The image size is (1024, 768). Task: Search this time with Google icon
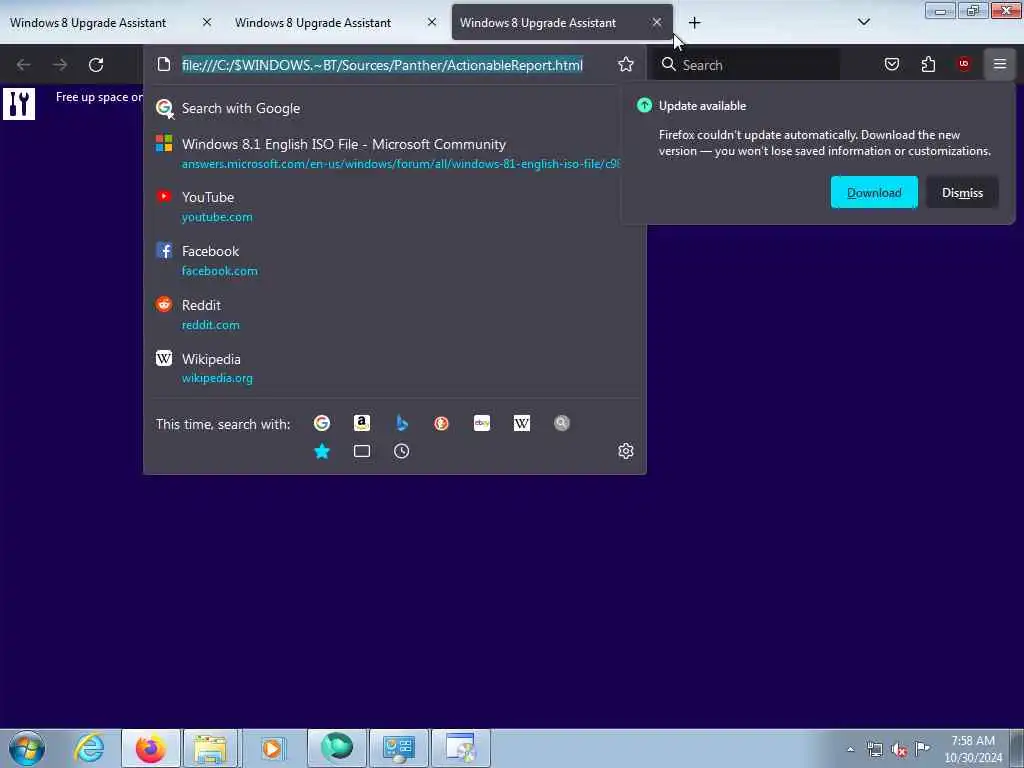click(x=322, y=423)
